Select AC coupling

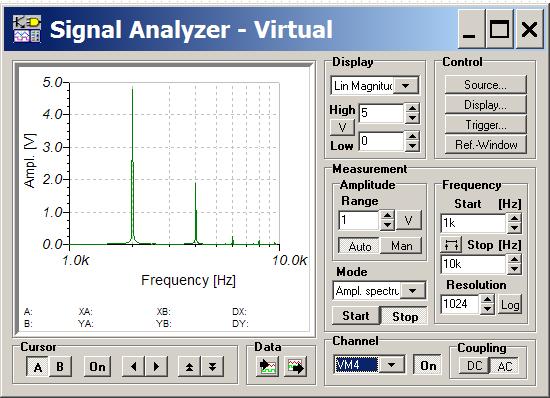pos(504,366)
